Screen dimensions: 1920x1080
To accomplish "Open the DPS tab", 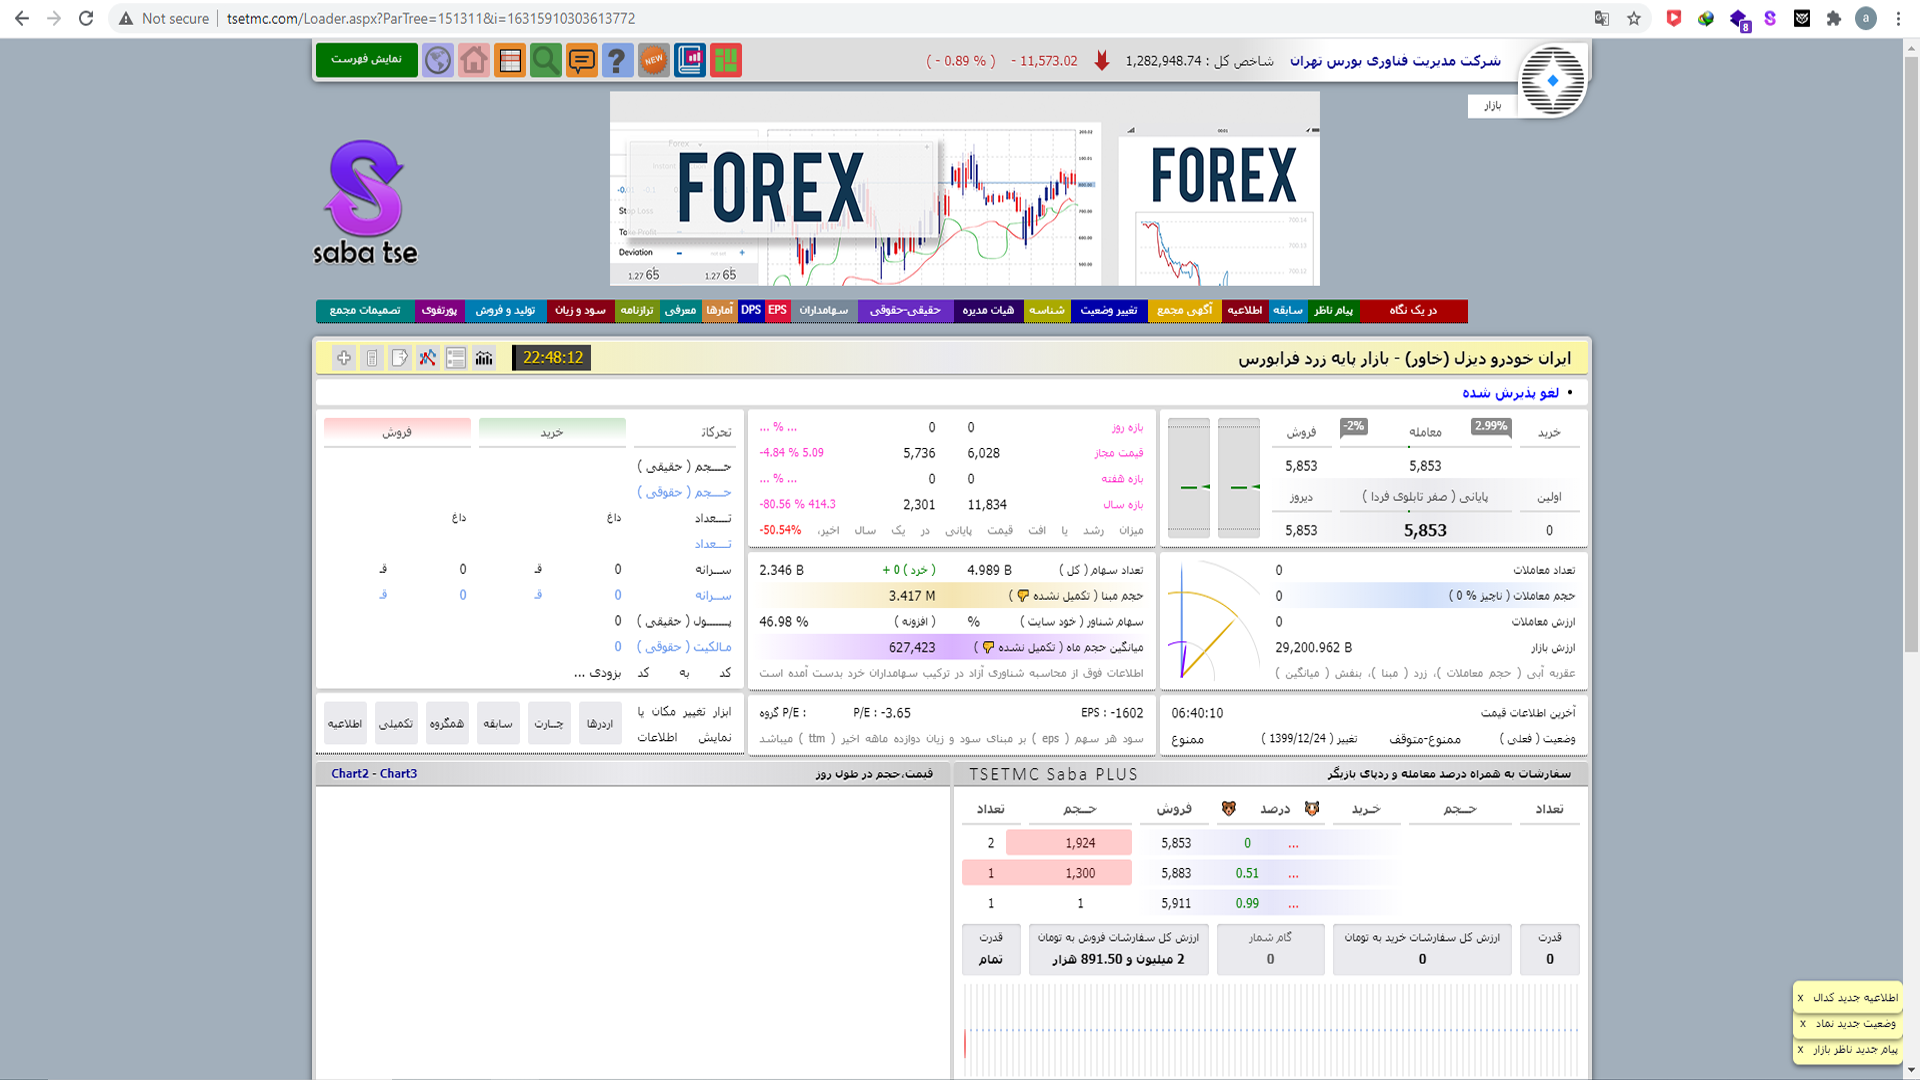I will (x=751, y=311).
